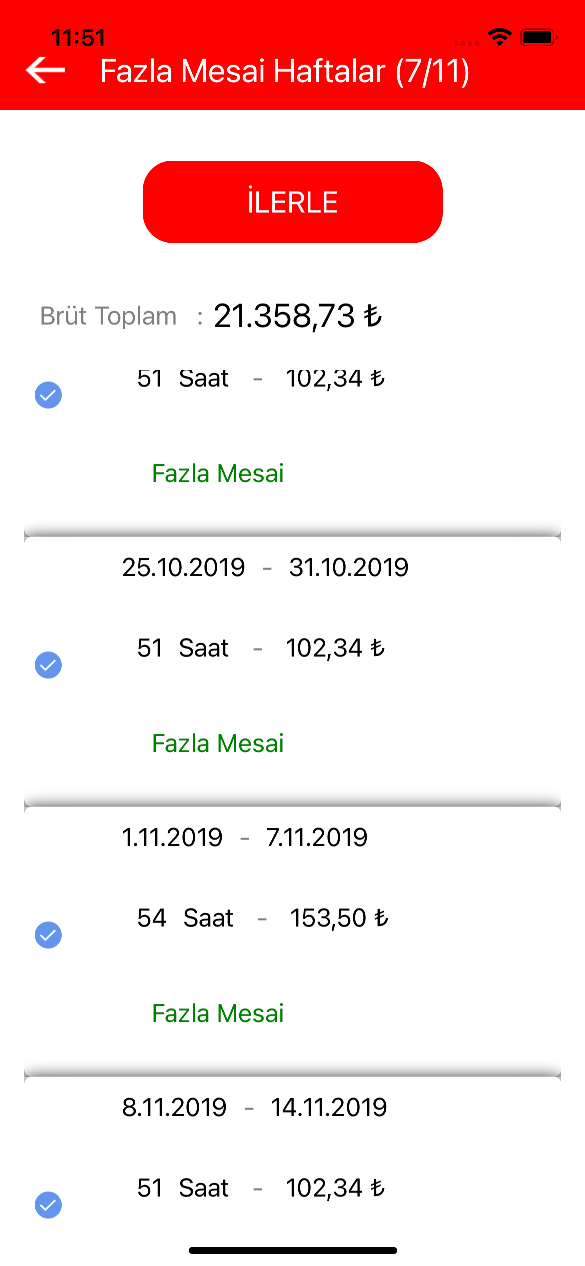Tap the Fazla Mesai Haftalar (7/11) title
Viewport: 585px width, 1266px height.
click(x=285, y=72)
